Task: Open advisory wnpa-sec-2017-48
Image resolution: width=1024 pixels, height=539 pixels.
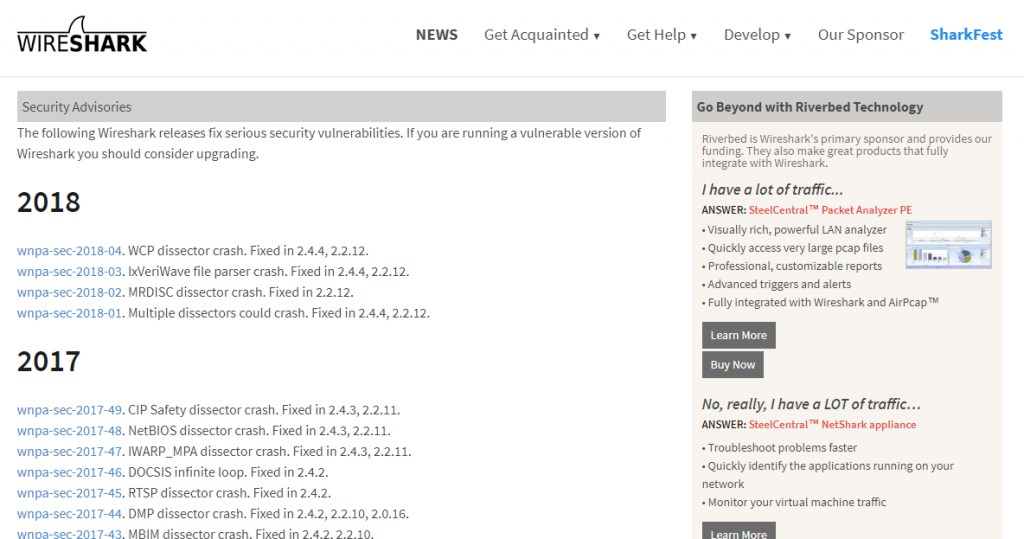Action: pos(69,431)
